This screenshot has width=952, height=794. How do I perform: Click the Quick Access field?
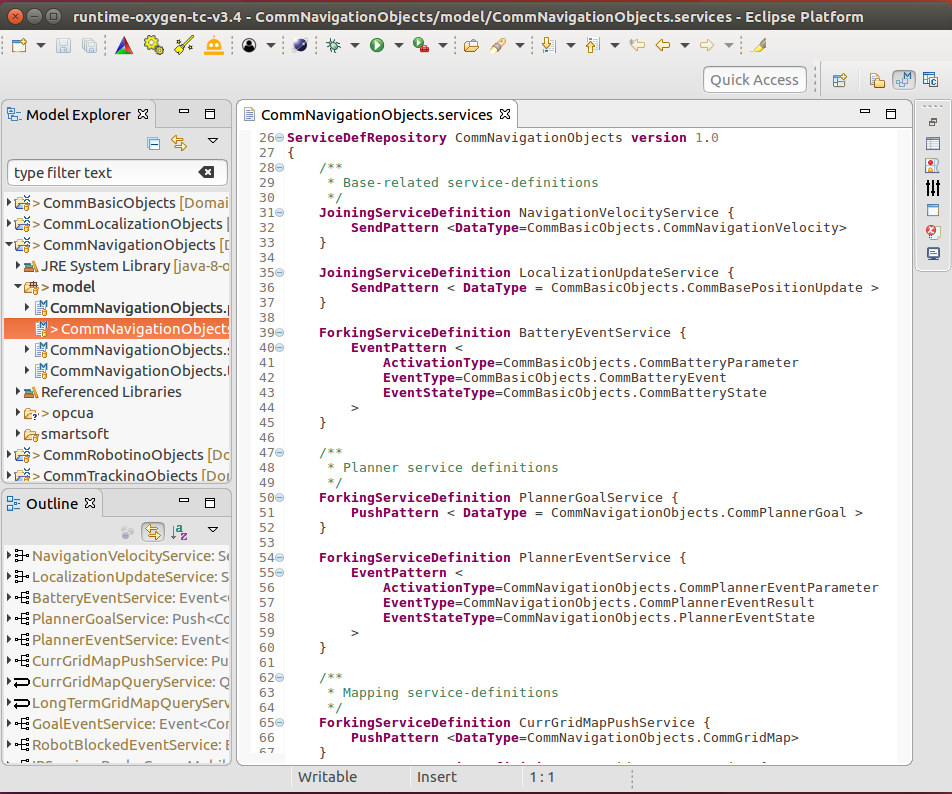click(x=754, y=80)
